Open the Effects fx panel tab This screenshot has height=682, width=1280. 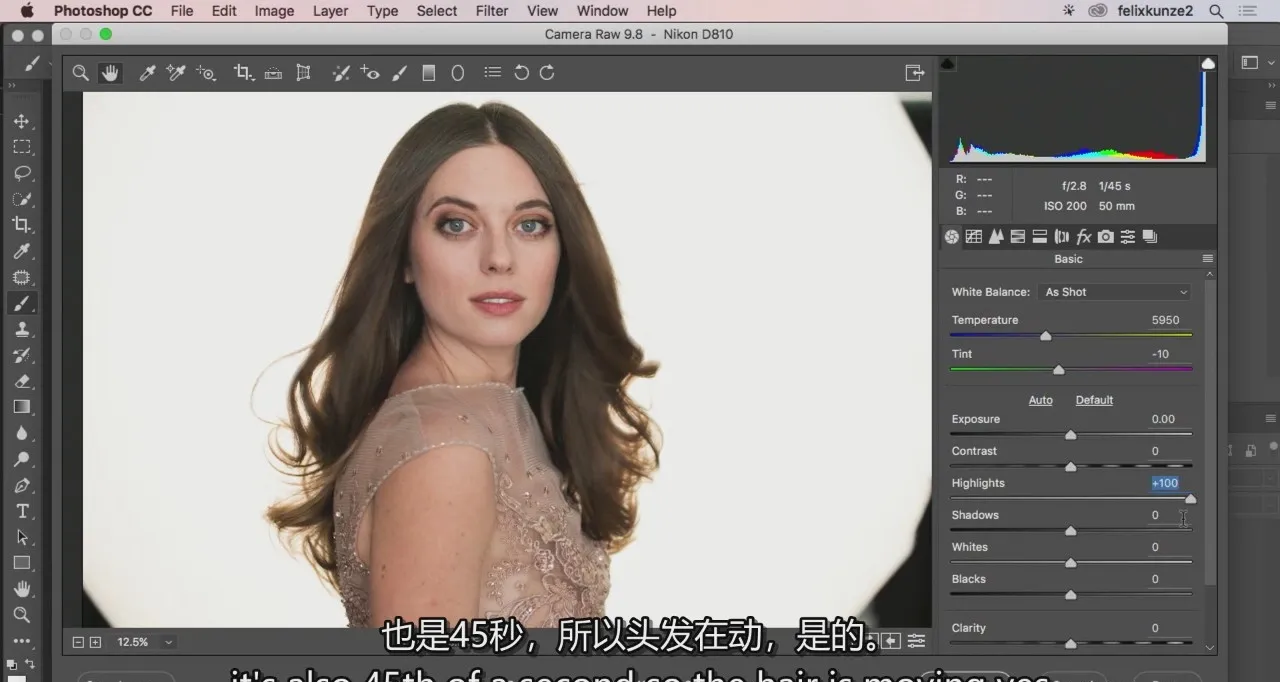point(1083,237)
